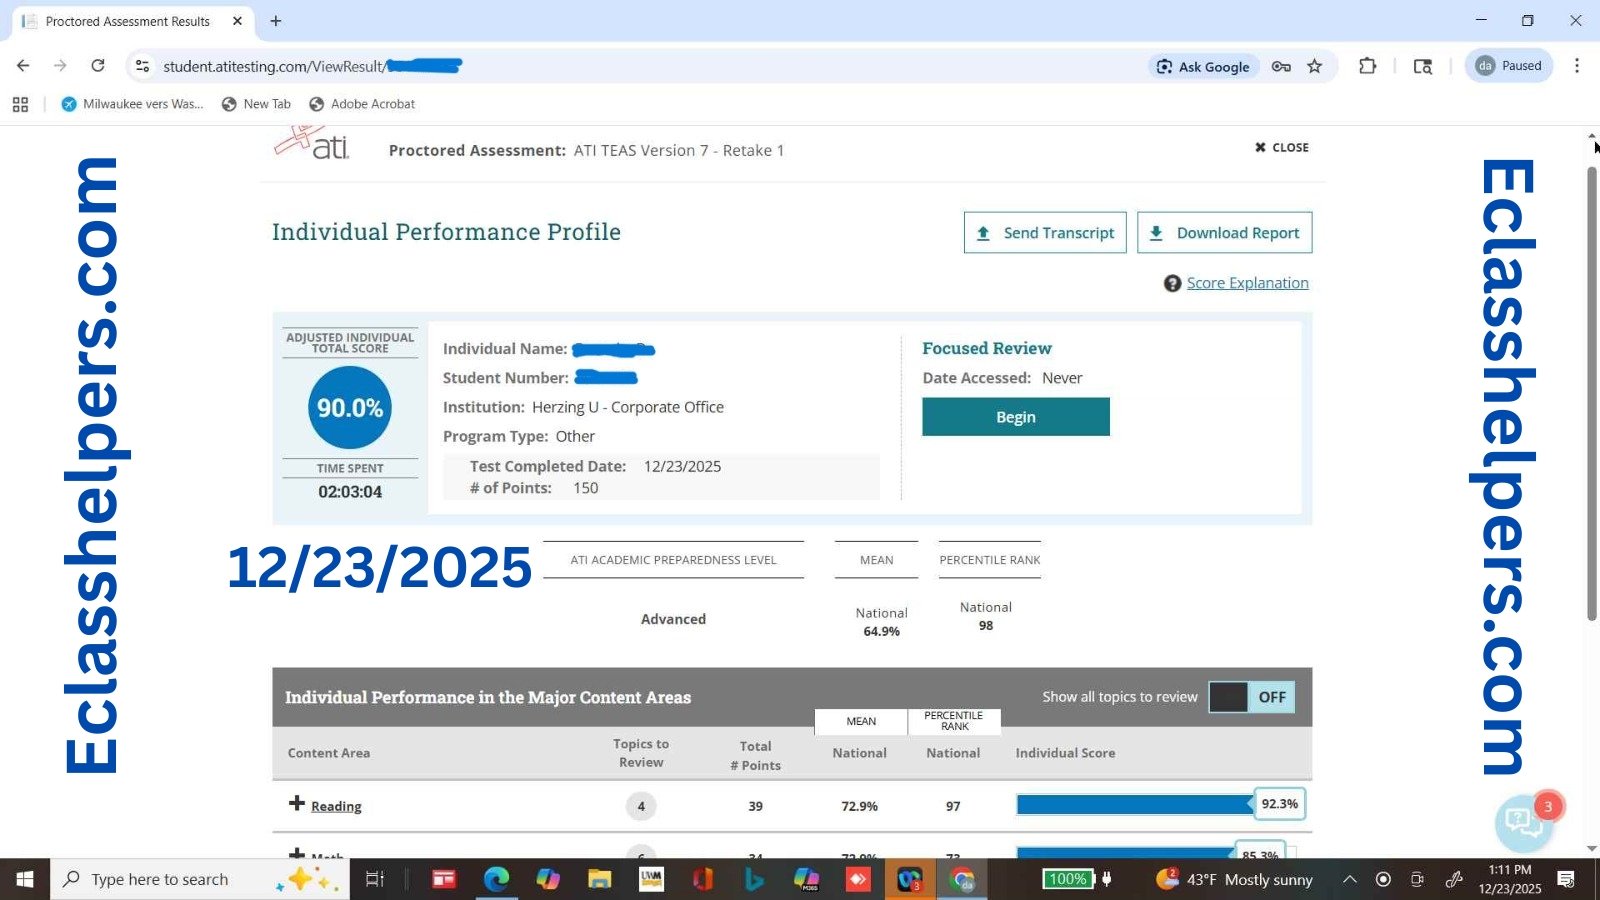
Task: Click the Send Transcript button
Action: (x=1045, y=233)
